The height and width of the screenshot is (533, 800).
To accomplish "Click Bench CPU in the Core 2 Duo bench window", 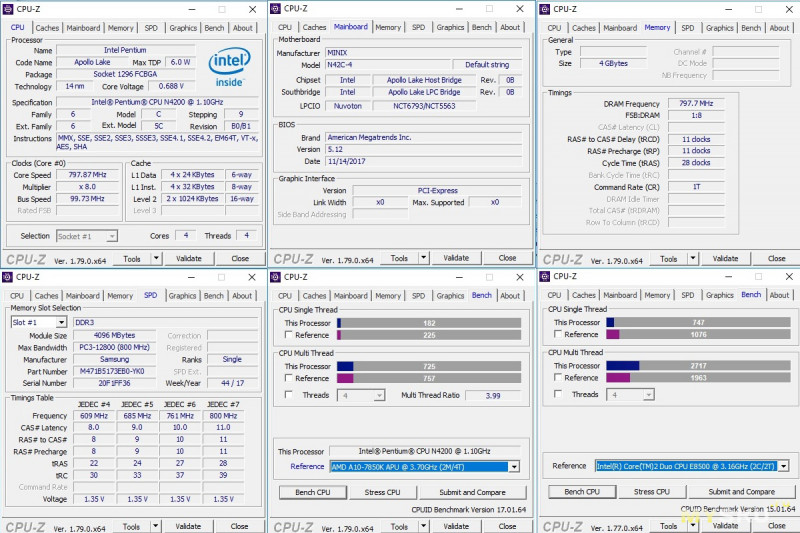I will [x=582, y=492].
